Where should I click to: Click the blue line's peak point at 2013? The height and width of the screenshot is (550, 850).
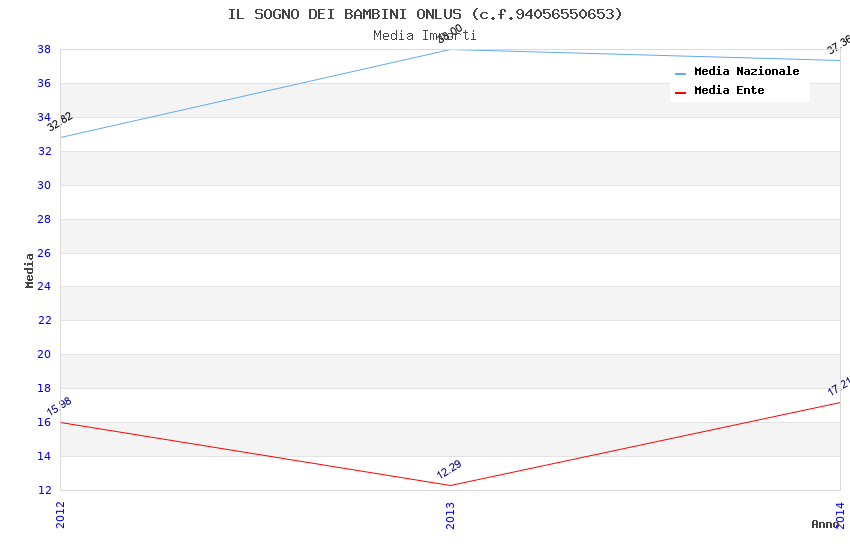click(x=450, y=49)
